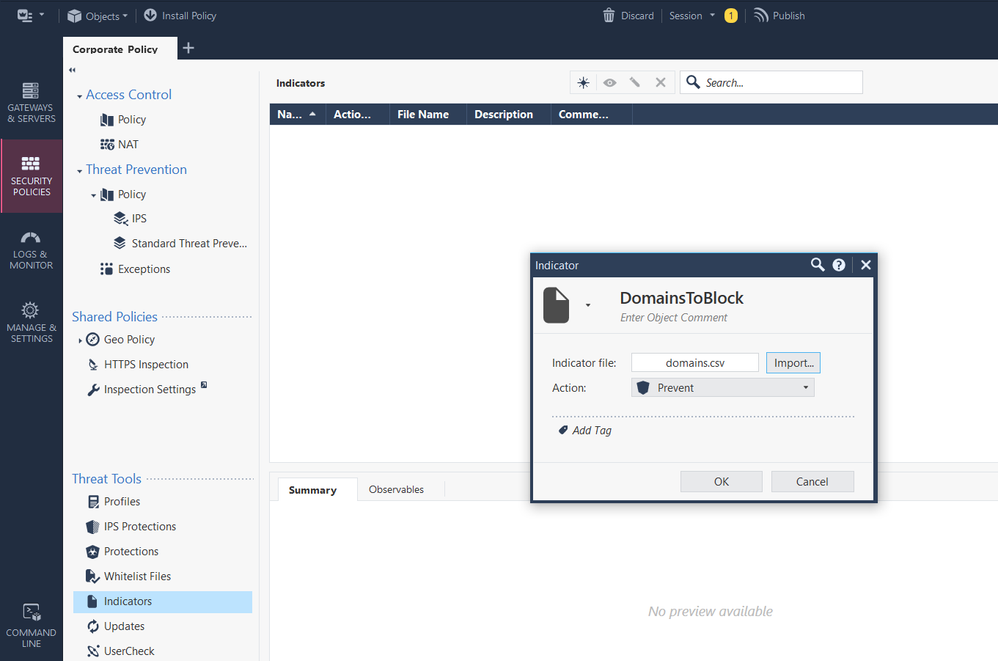Click the help icon in Indicator dialog
998x661 pixels.
[x=839, y=265]
